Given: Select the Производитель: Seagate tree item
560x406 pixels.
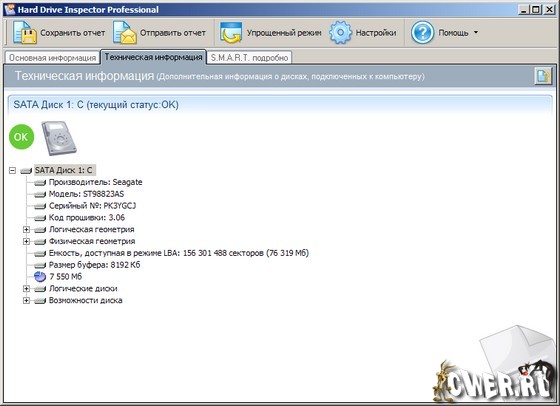Looking at the screenshot, I should click(x=95, y=182).
